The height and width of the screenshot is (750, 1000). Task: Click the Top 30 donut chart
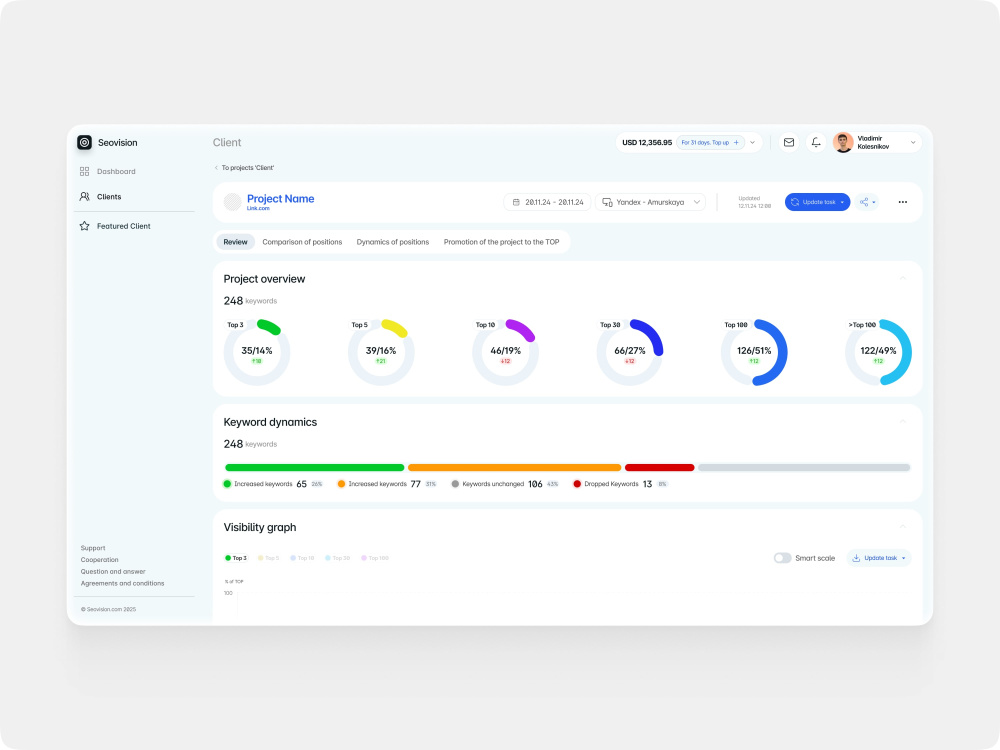point(630,353)
